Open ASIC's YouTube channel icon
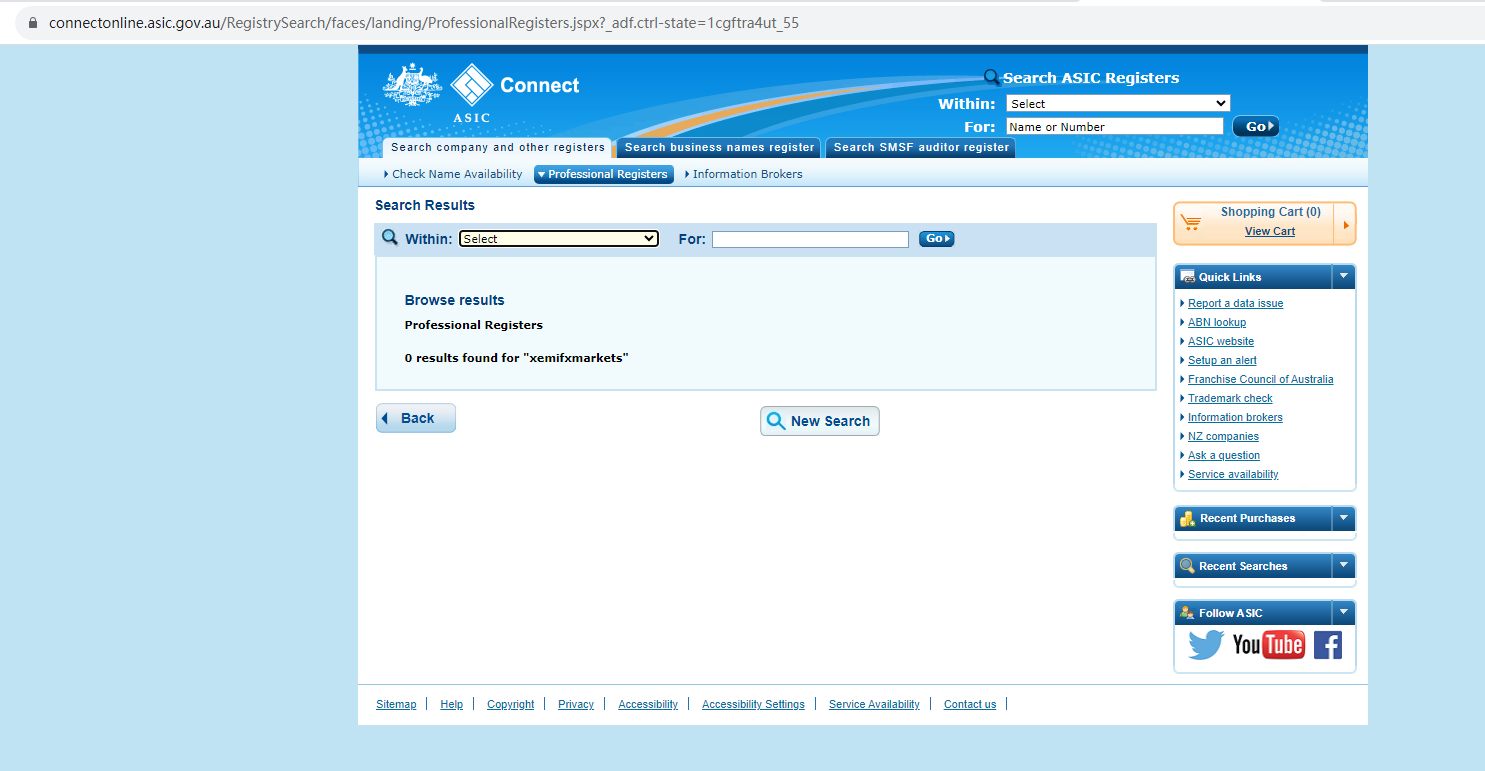 point(1268,645)
